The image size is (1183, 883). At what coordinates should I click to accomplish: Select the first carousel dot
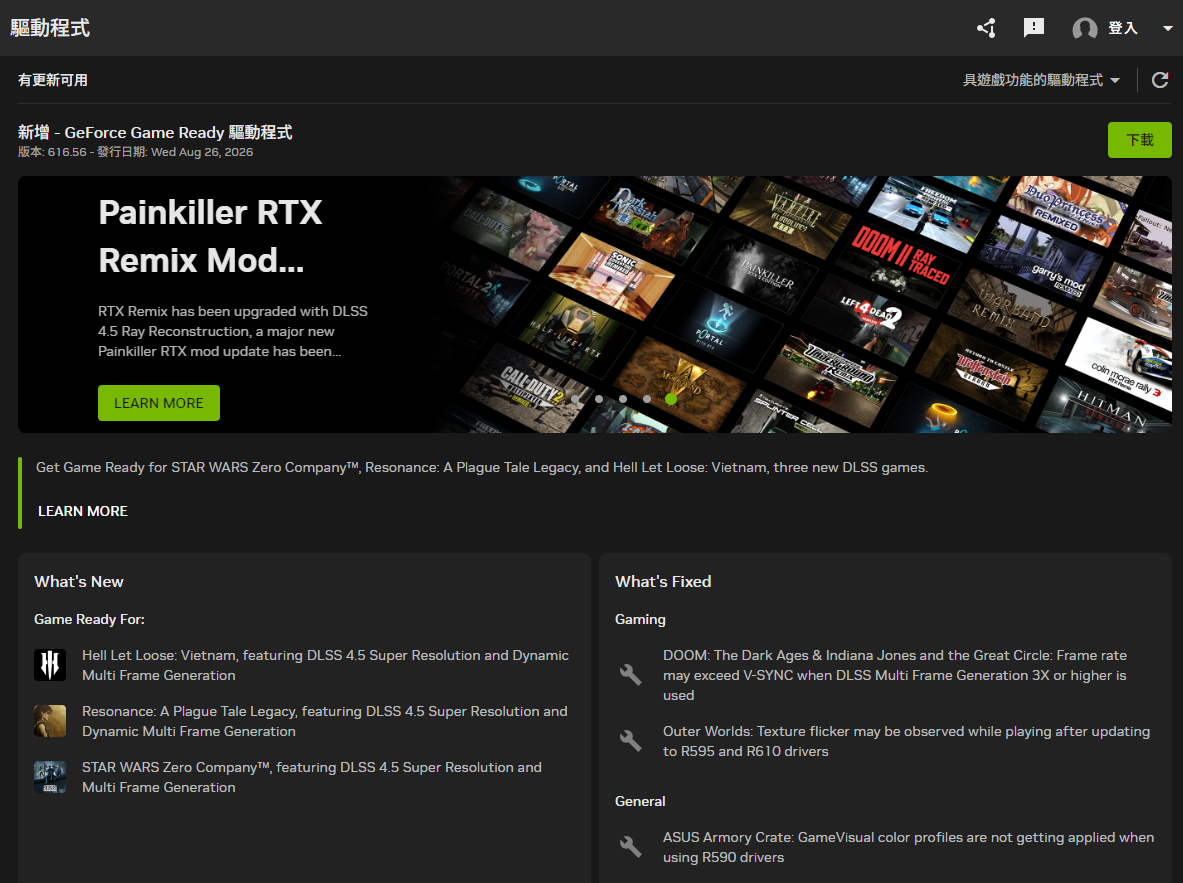(x=575, y=398)
